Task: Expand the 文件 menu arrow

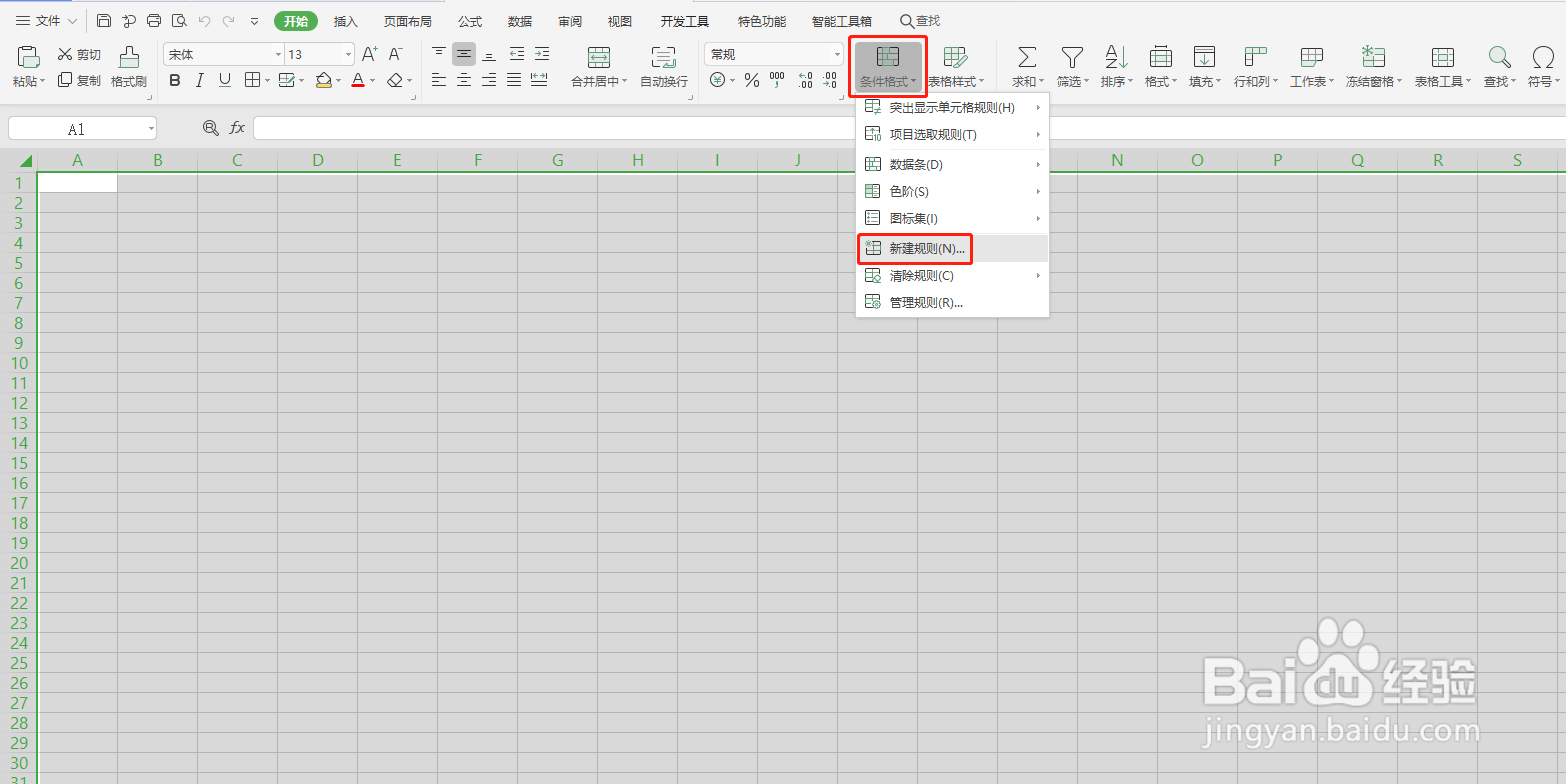Action: point(72,21)
